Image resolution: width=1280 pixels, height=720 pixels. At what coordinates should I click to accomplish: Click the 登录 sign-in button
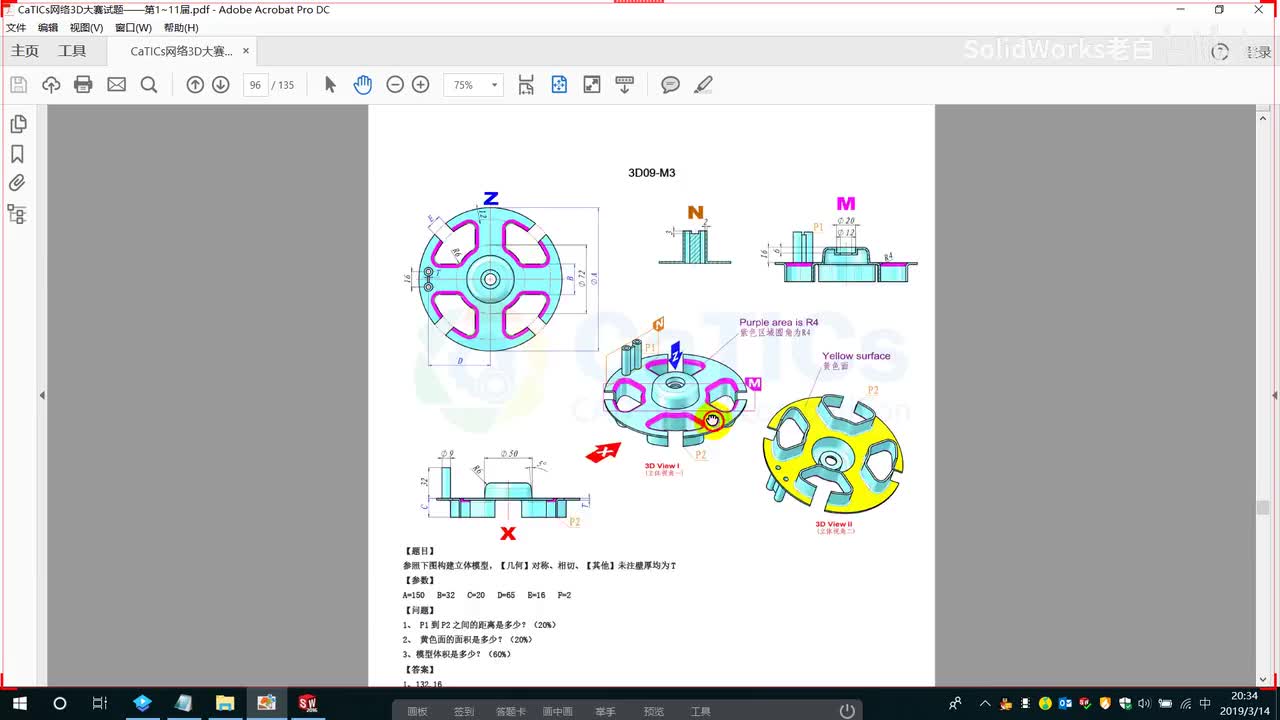1258,52
